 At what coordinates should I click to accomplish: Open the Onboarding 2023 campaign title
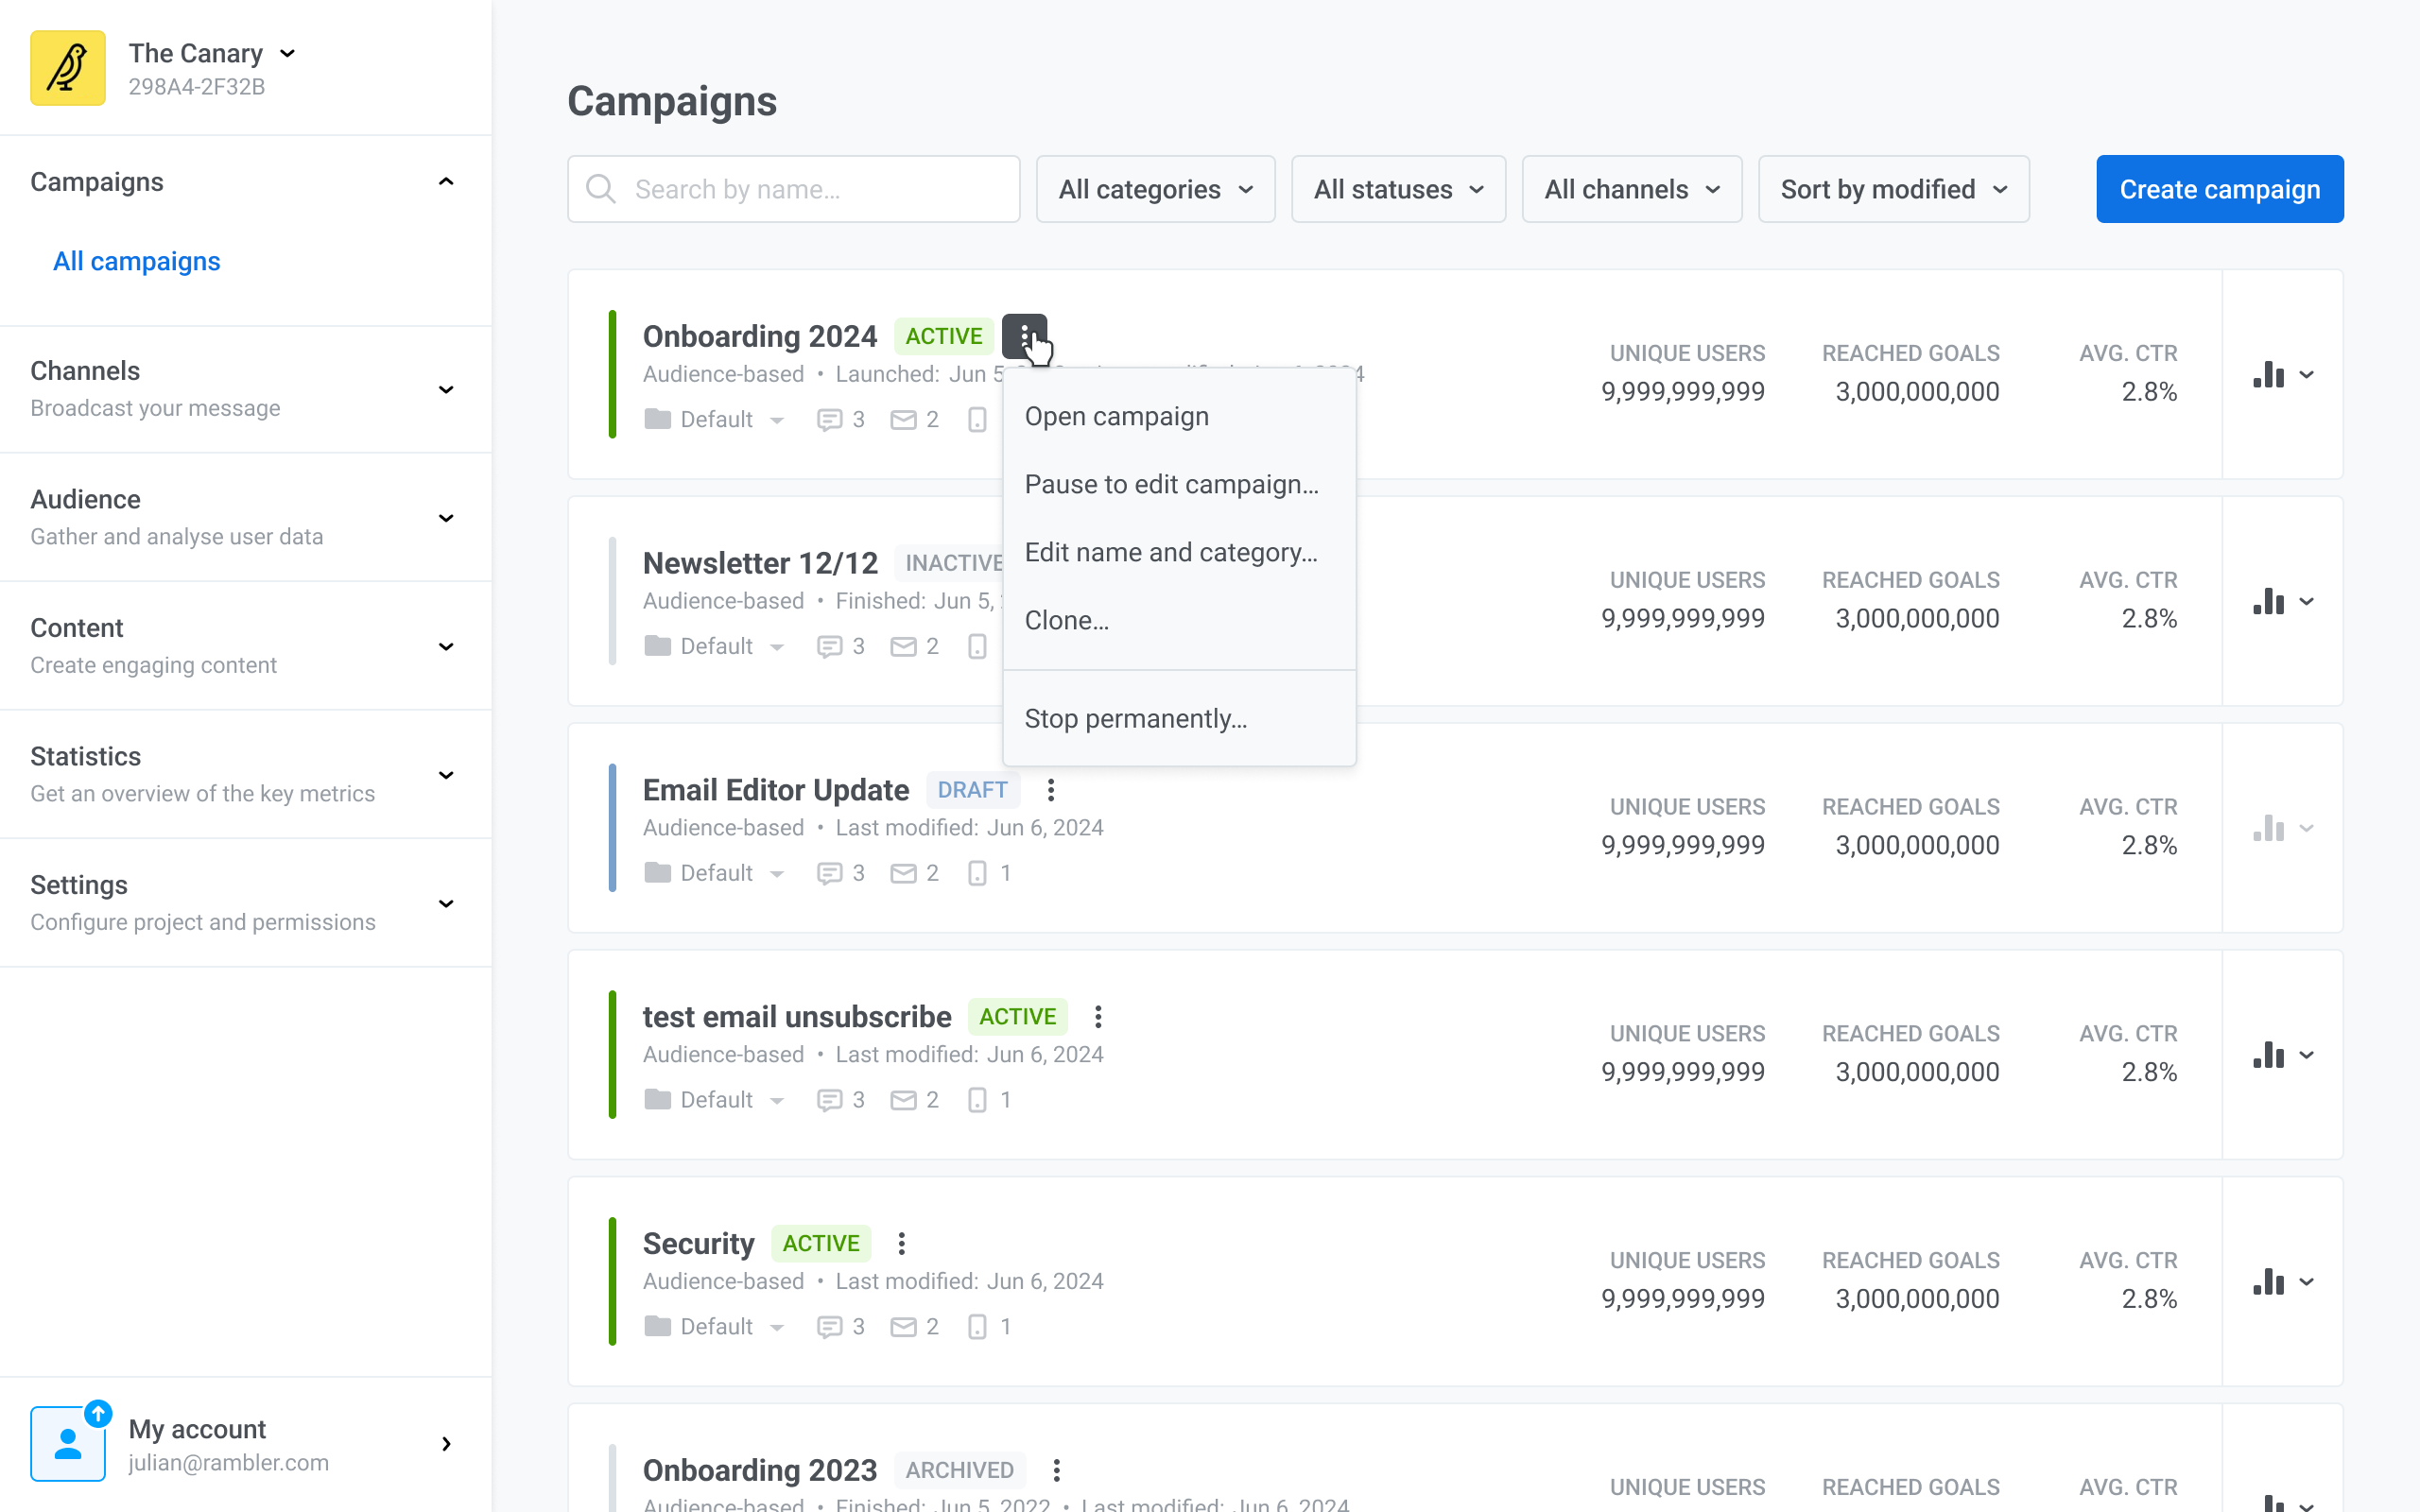pyautogui.click(x=759, y=1470)
